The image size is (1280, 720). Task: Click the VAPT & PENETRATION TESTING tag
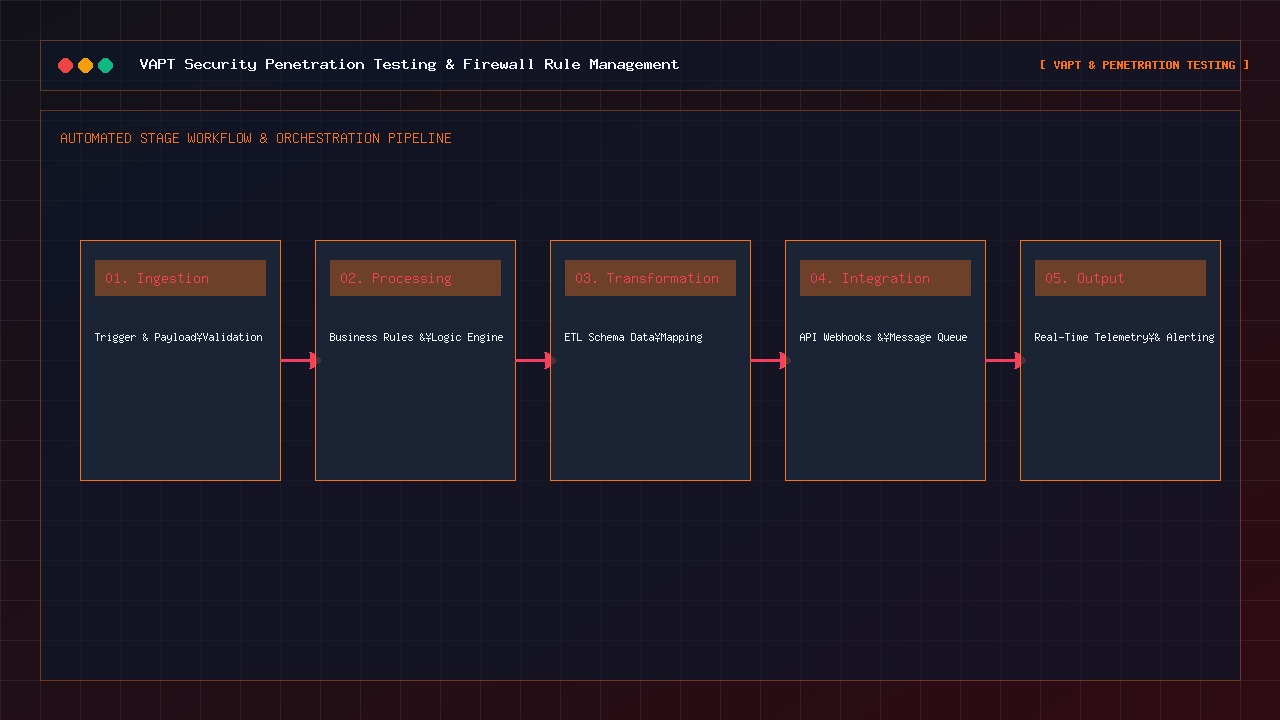click(1144, 65)
